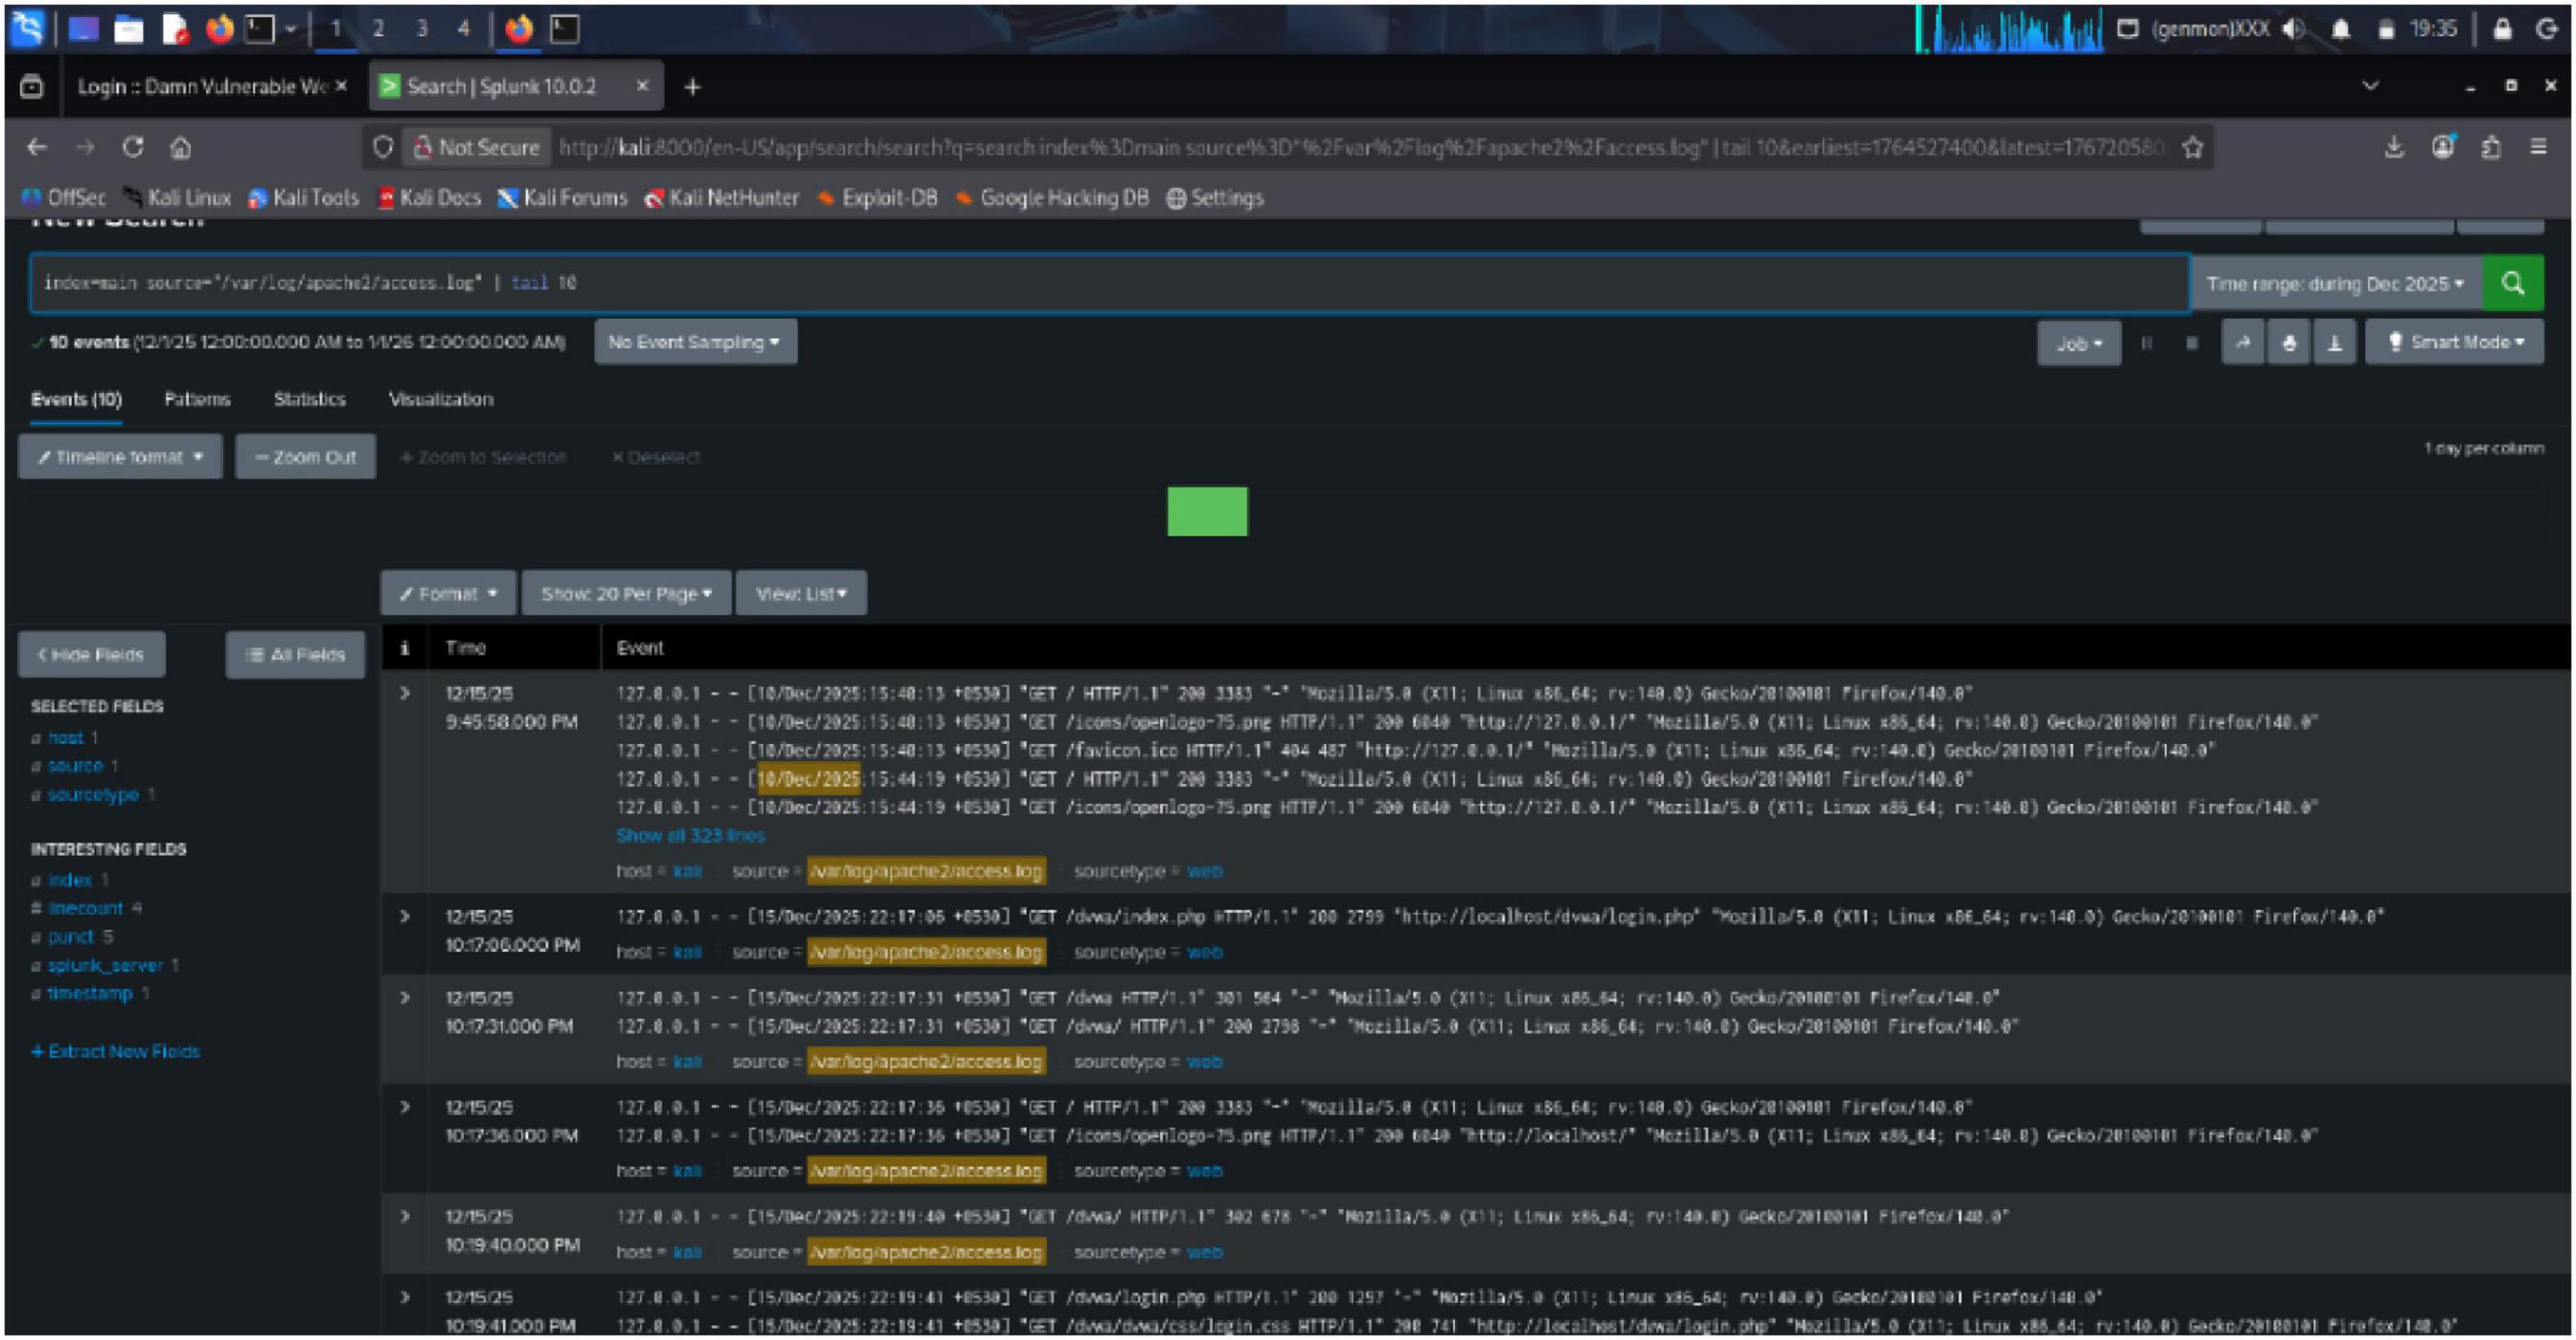Viewport: 2576px width, 1340px height.
Task: Switch to the Patterns tab
Action: (197, 399)
